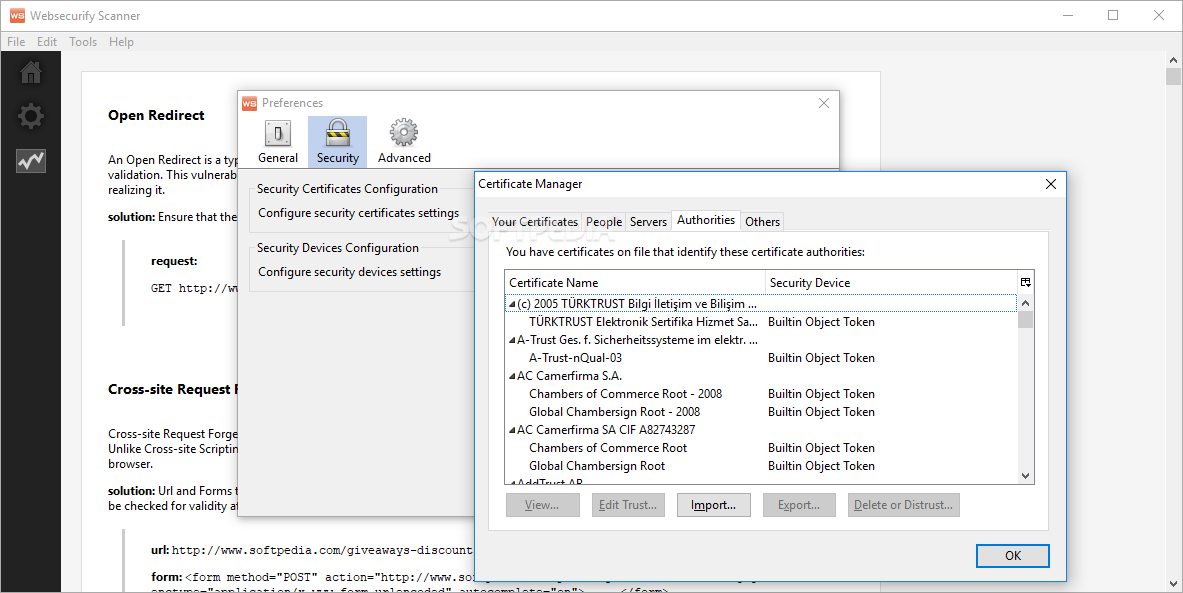Open the Help menu

tap(121, 41)
